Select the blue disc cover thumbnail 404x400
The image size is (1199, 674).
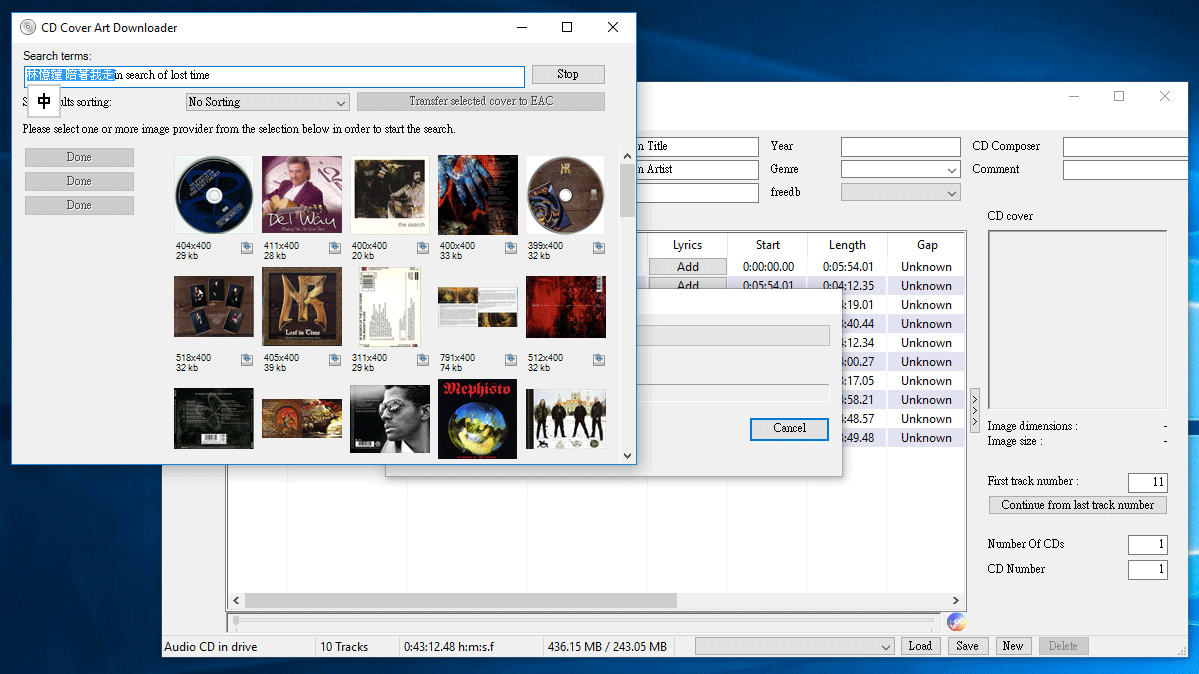tap(214, 195)
